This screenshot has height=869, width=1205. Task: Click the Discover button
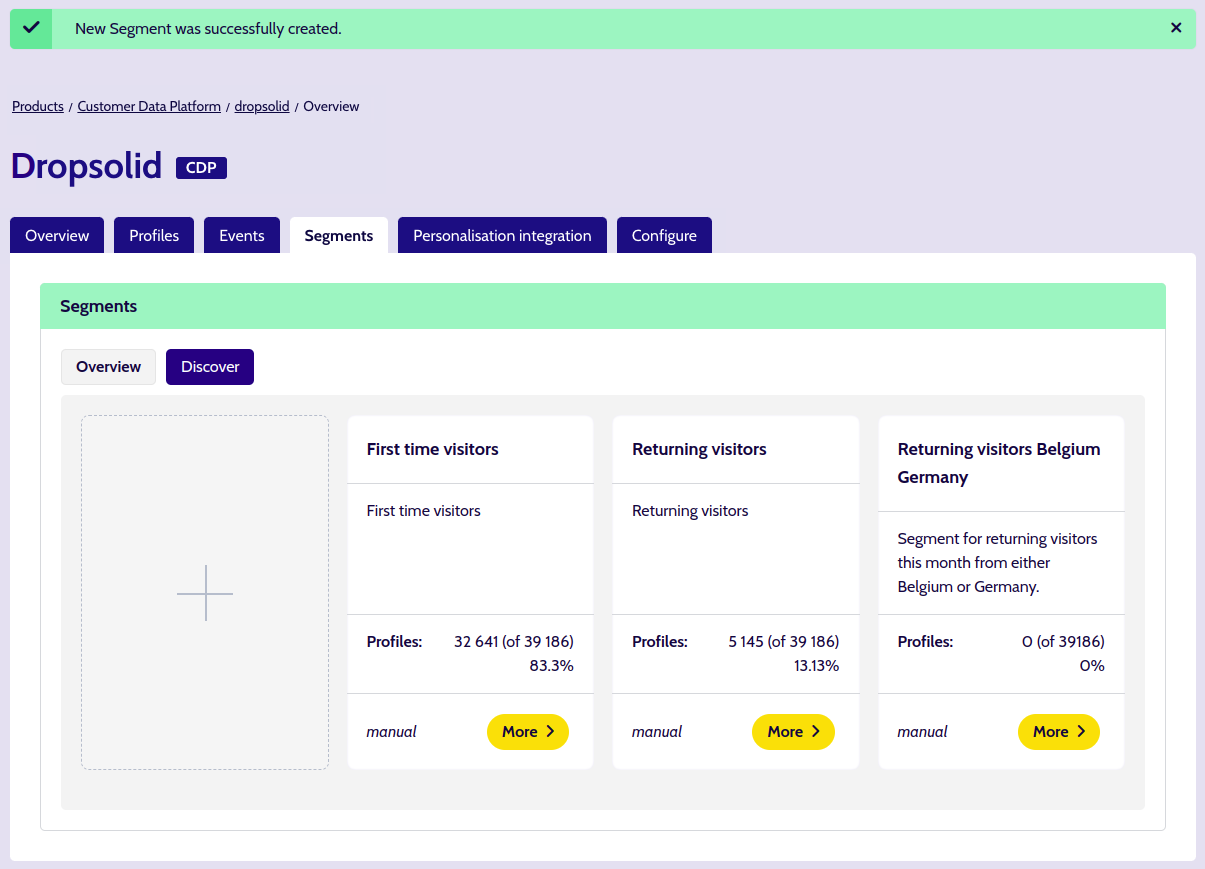pyautogui.click(x=210, y=367)
